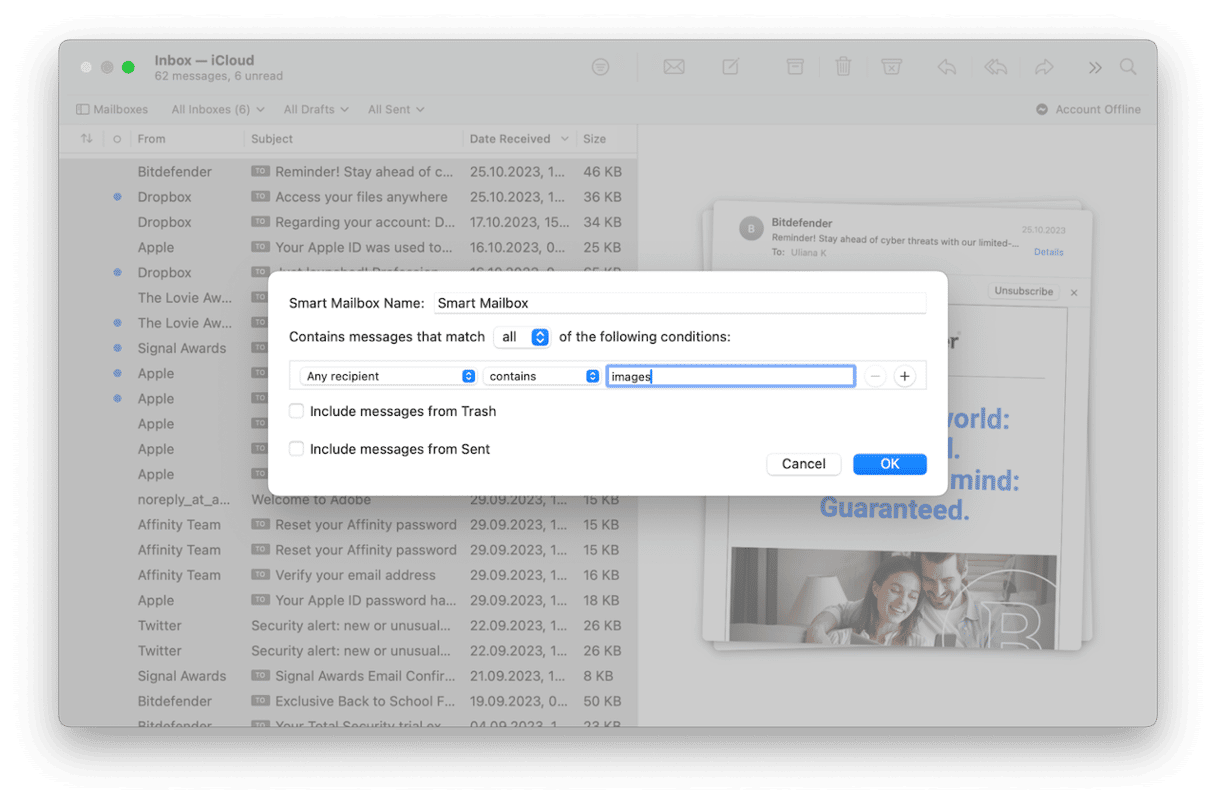The width and height of the screenshot is (1216, 805).
Task: Click the Smart Mailbox Name text field
Action: (x=680, y=303)
